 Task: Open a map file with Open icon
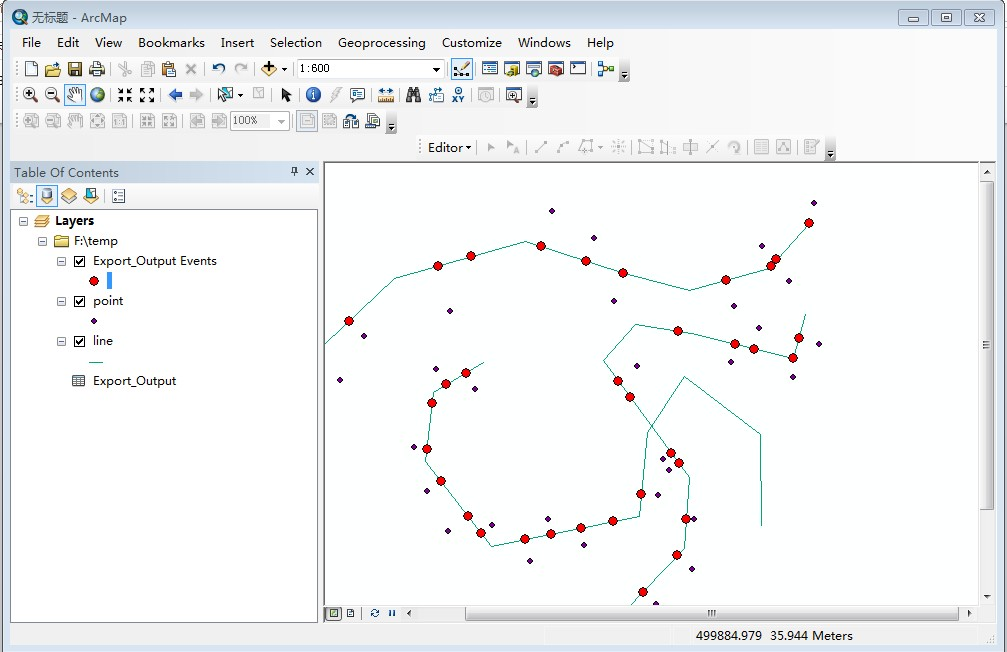click(x=53, y=69)
